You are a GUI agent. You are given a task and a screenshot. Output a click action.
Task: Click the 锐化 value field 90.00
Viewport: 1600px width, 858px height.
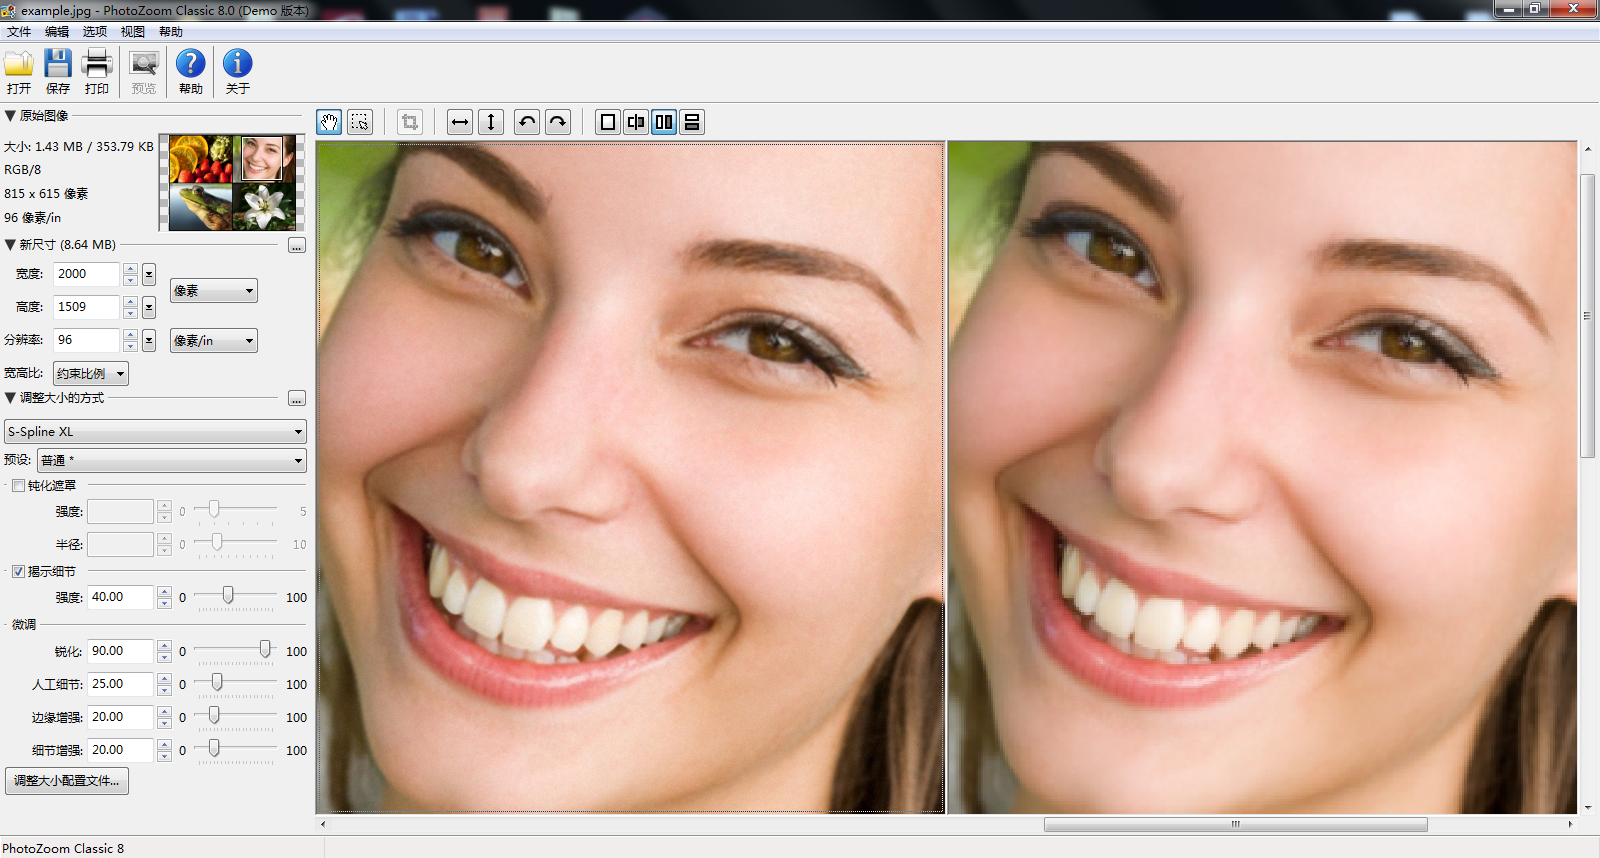tap(121, 651)
